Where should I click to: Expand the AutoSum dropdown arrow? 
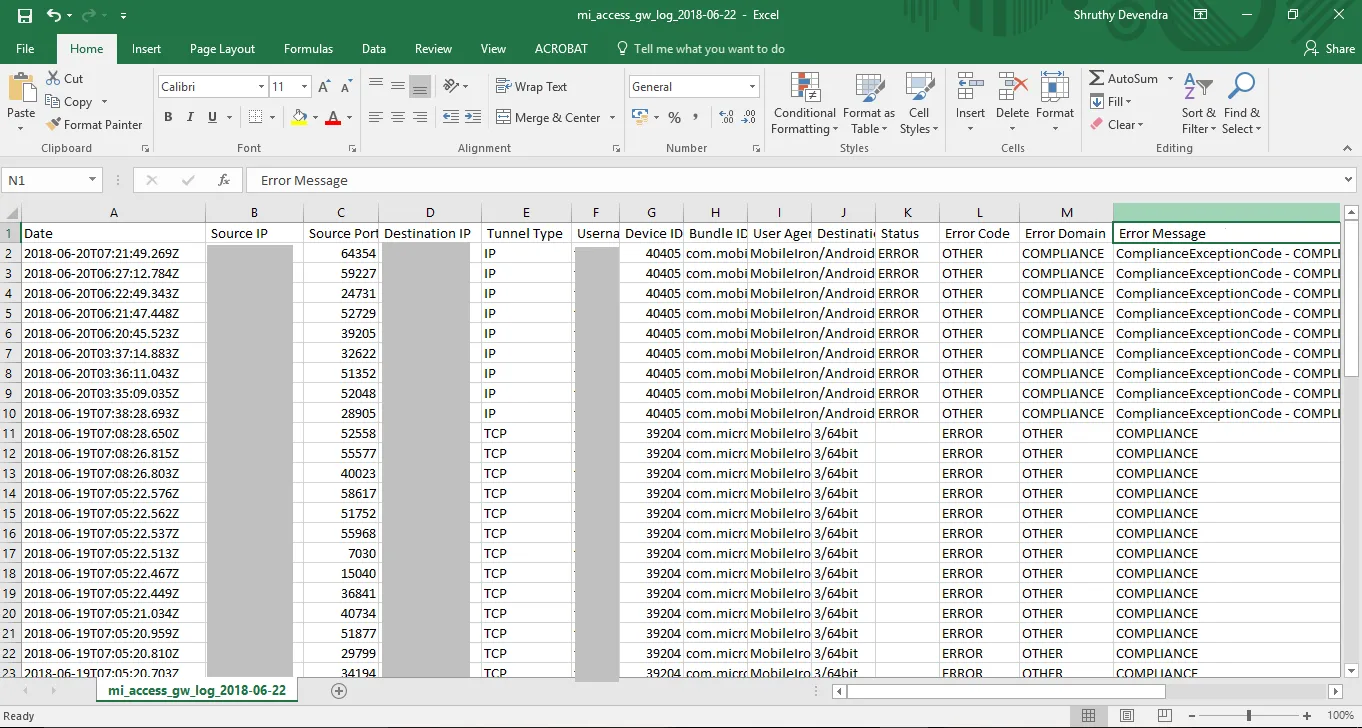pyautogui.click(x=1169, y=78)
